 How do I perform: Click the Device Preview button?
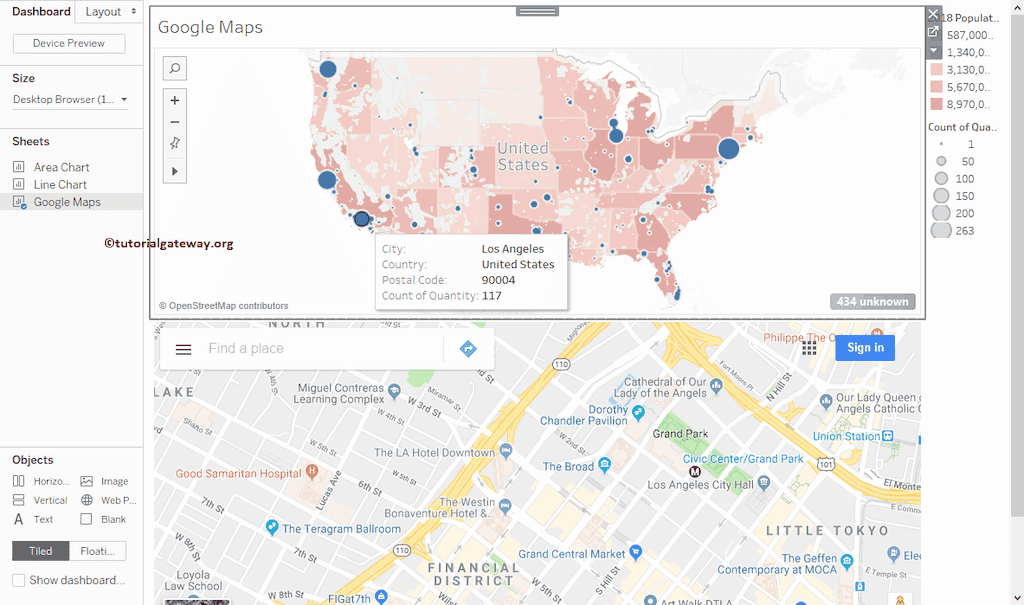[x=69, y=44]
